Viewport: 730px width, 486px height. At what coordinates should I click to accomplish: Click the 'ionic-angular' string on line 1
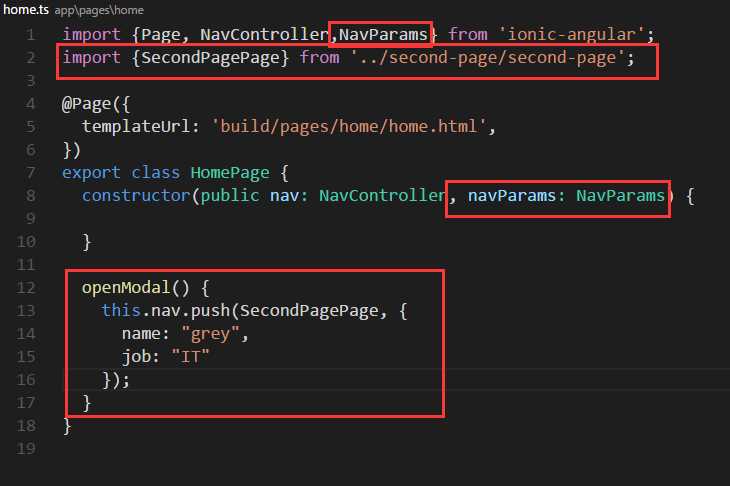[x=571, y=34]
